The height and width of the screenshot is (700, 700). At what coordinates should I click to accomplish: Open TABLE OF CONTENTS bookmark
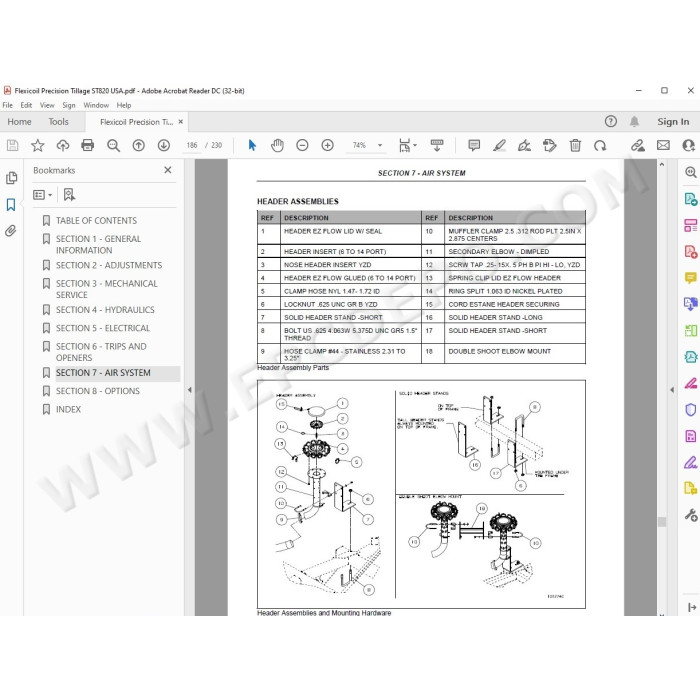(x=96, y=221)
